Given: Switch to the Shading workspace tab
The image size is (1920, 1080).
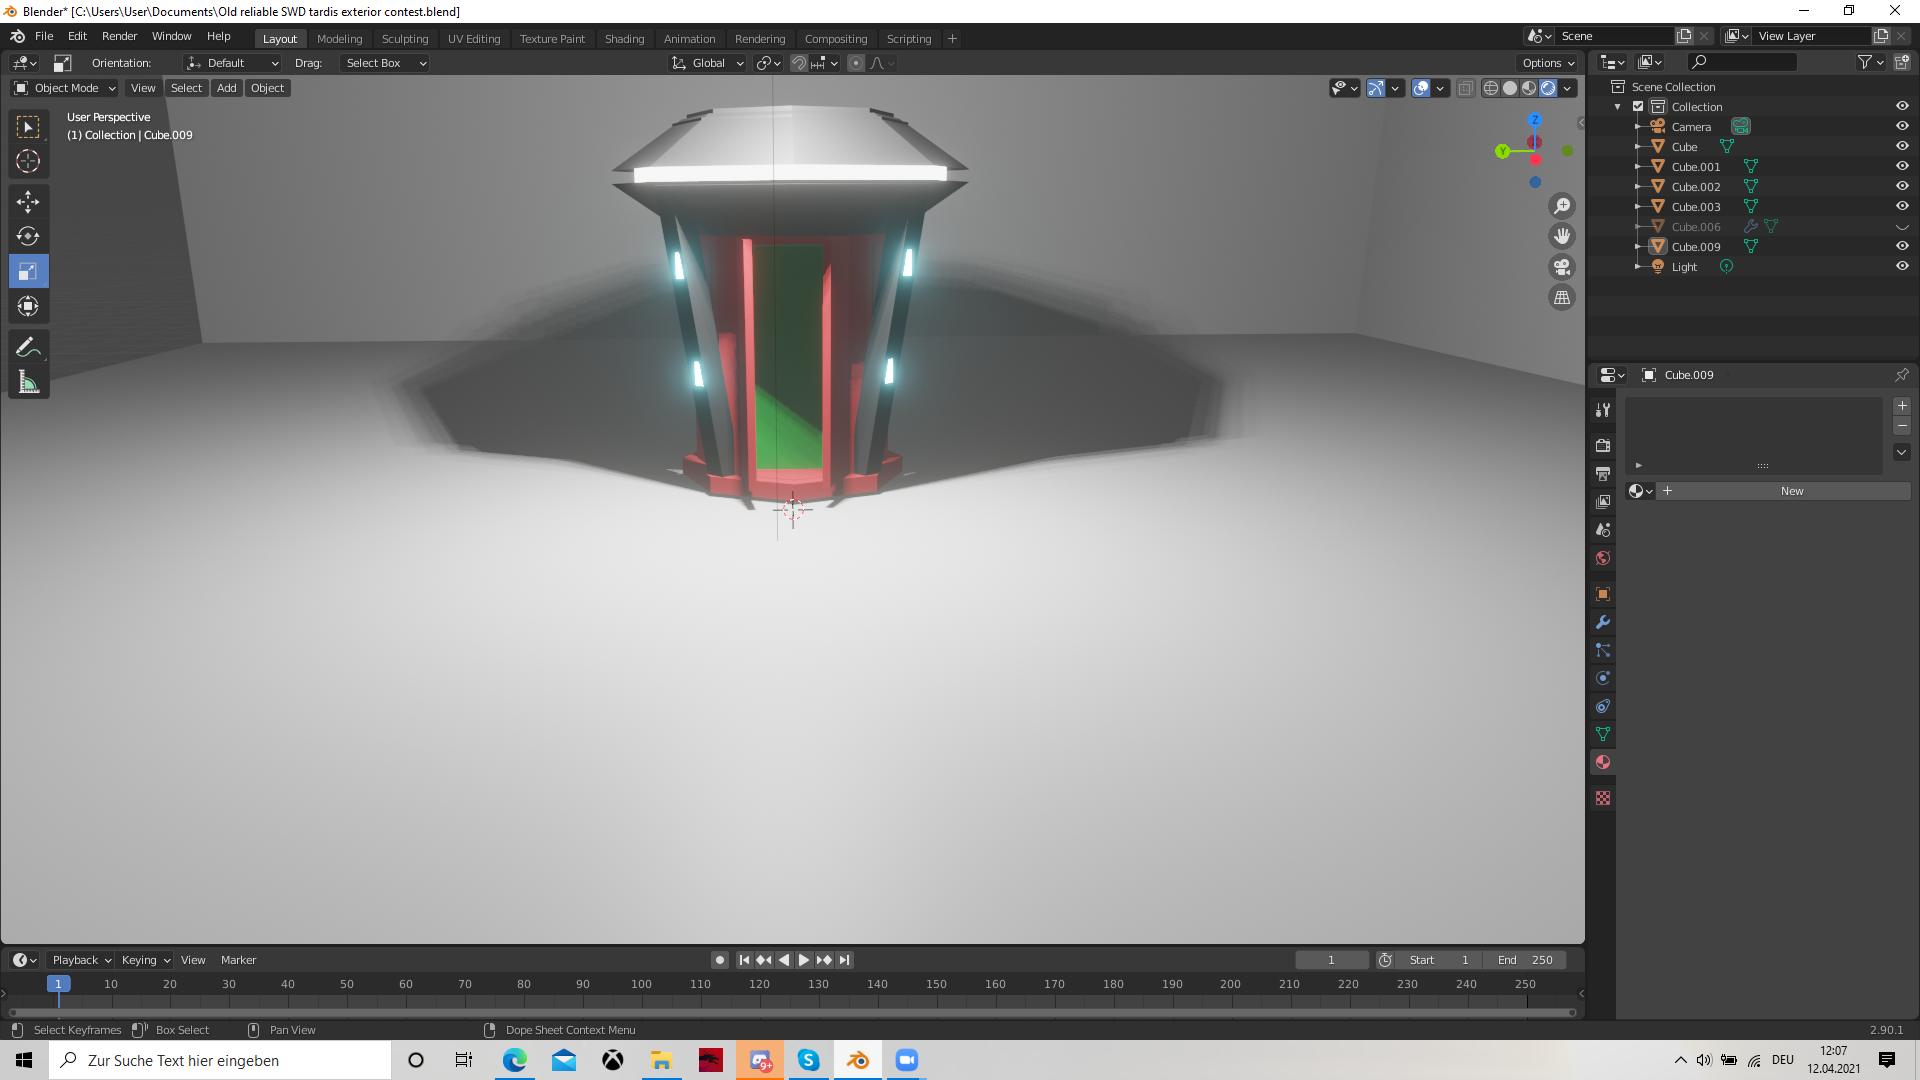Looking at the screenshot, I should tap(624, 39).
